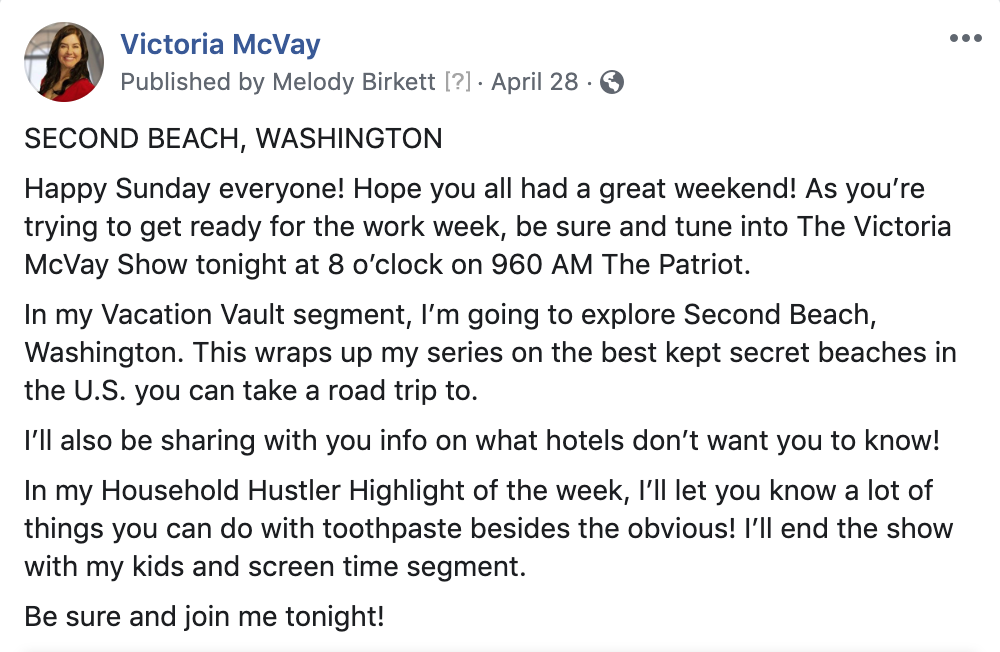This screenshot has width=1000, height=652.
Task: Click publisher name Melody Birkett
Action: (x=354, y=82)
